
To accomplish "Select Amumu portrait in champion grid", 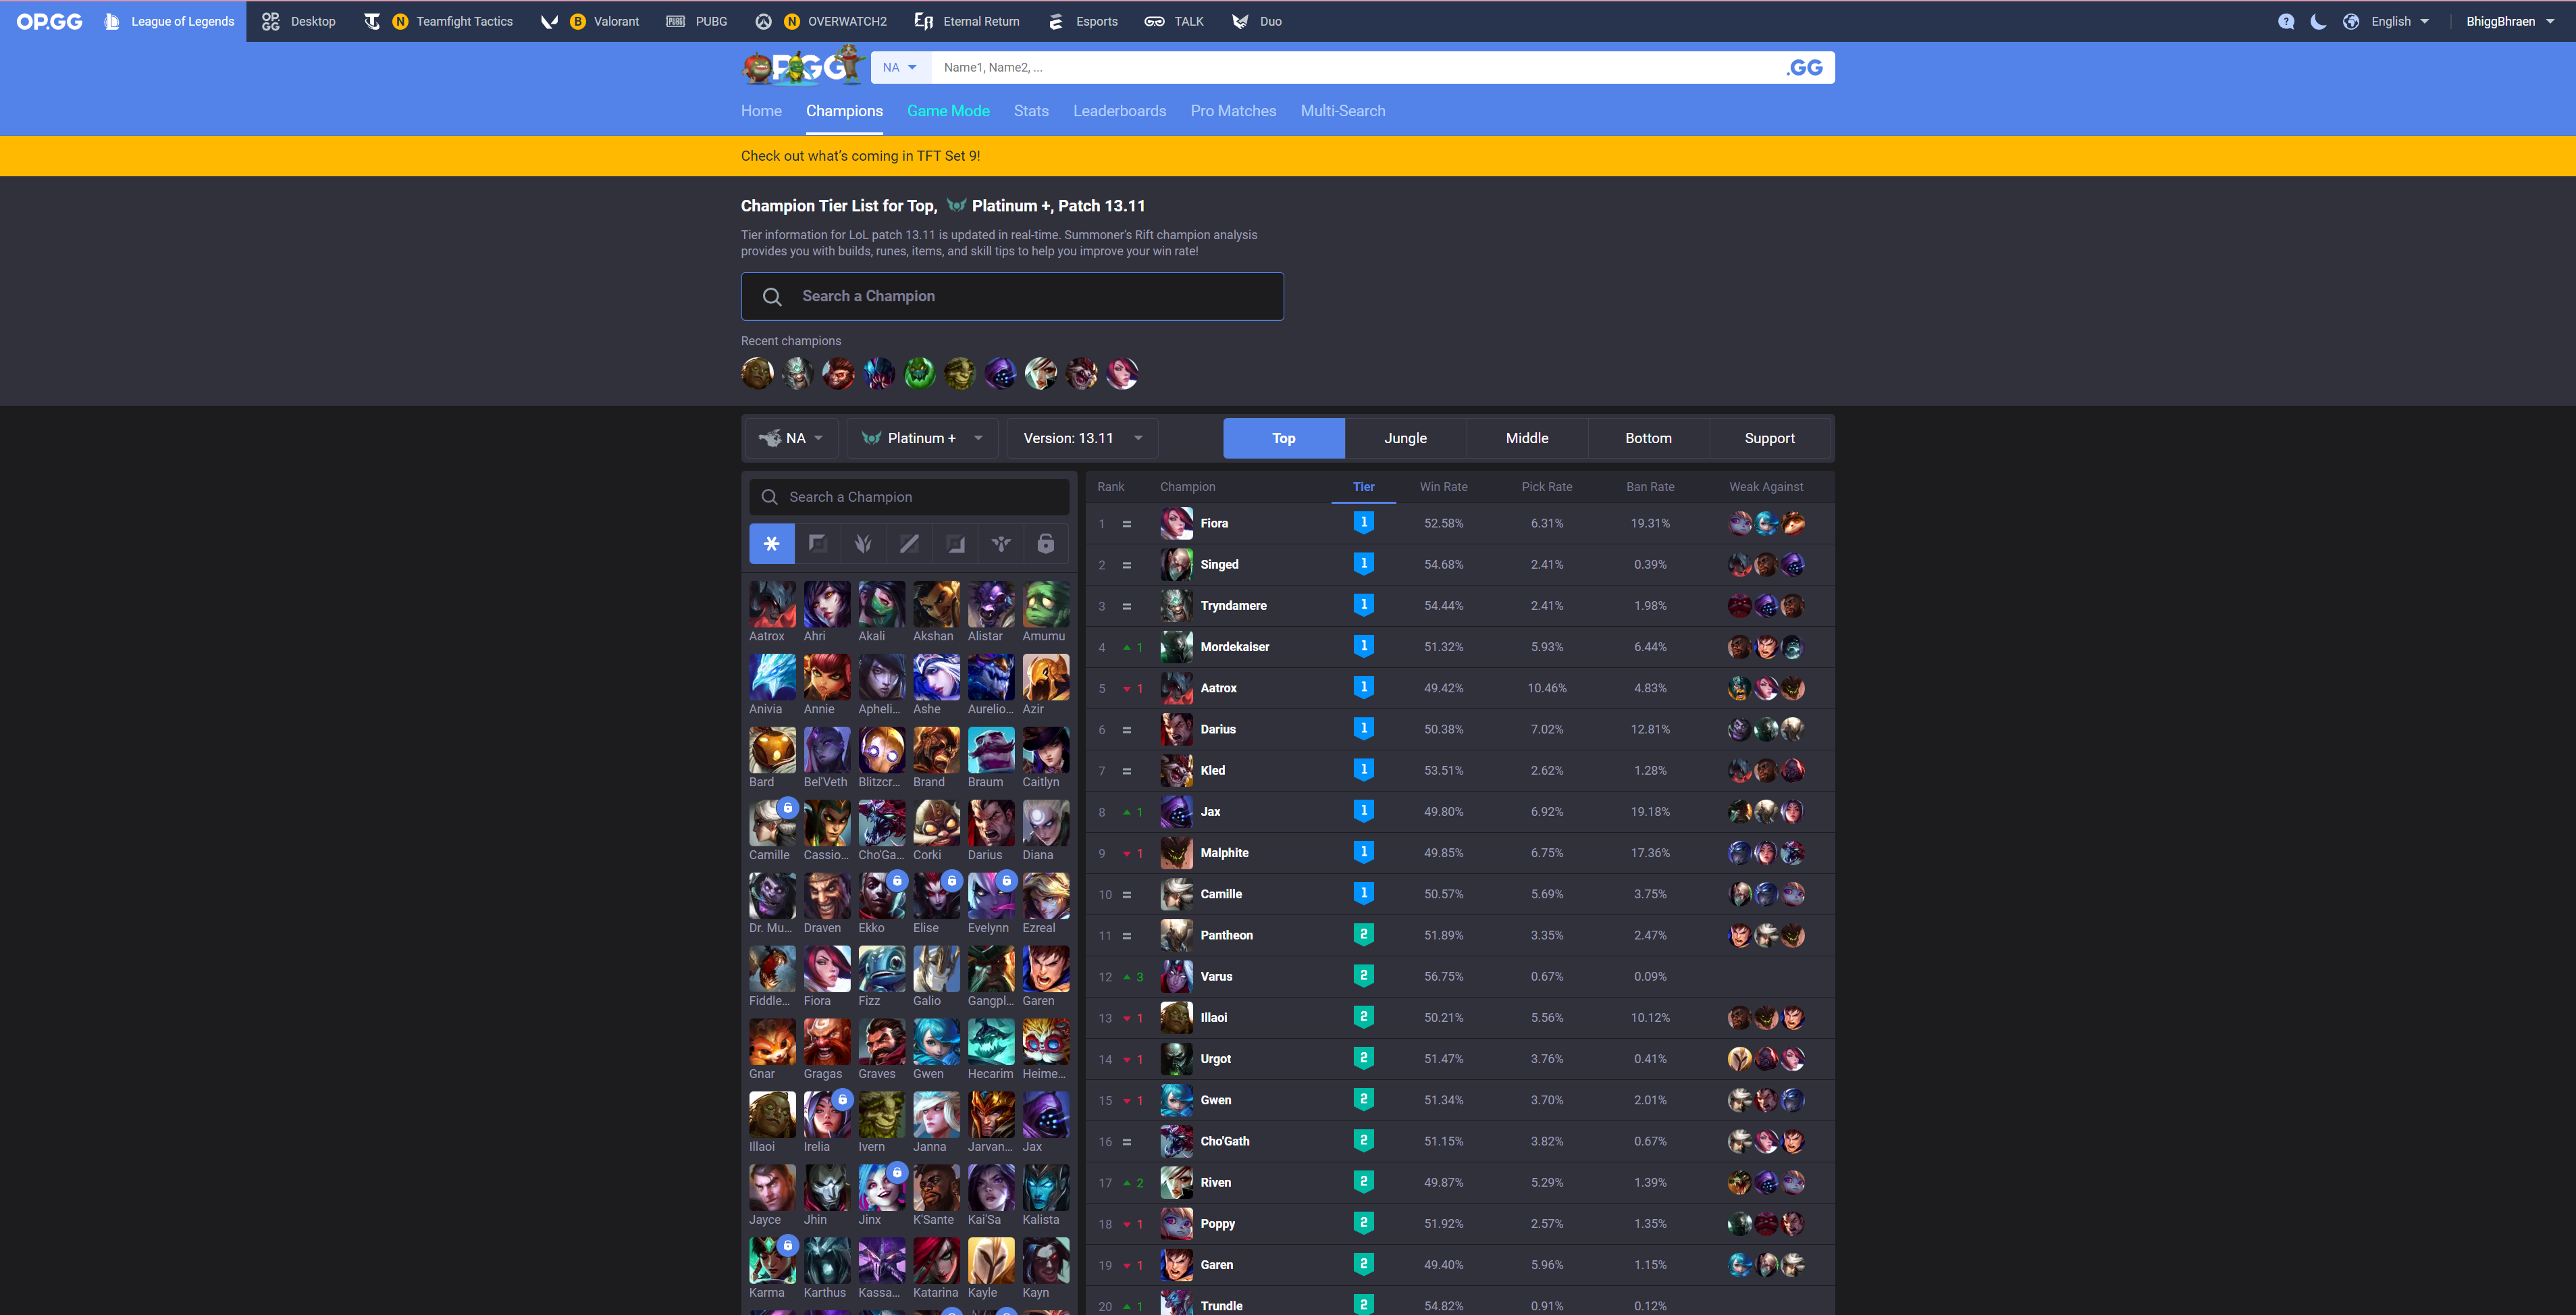I will [1046, 604].
